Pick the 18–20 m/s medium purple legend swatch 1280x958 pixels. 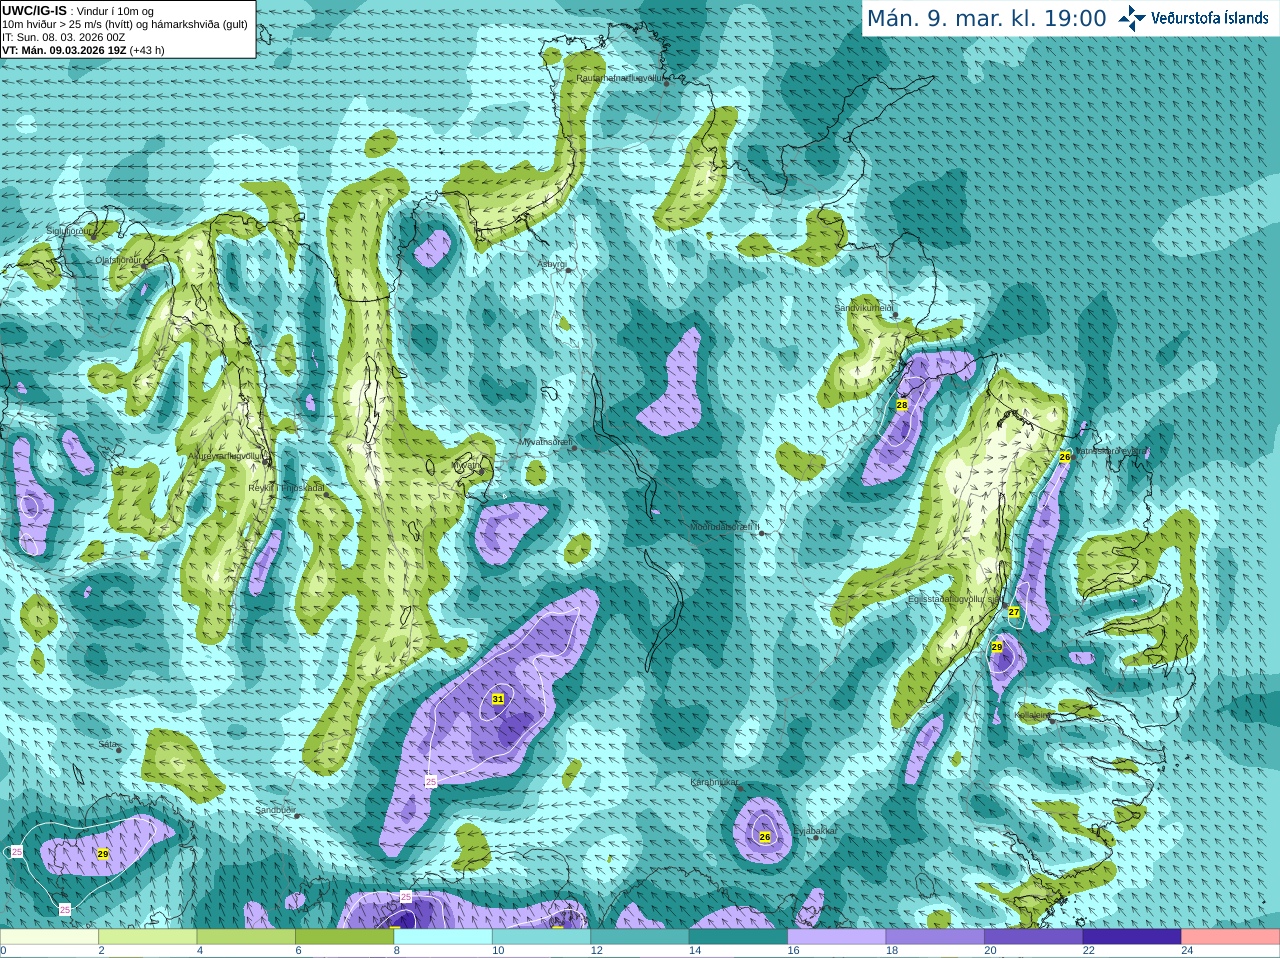[935, 937]
